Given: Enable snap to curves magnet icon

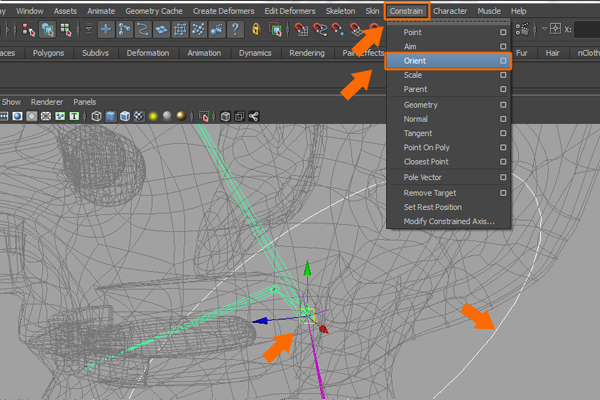Looking at the screenshot, I should point(320,29).
